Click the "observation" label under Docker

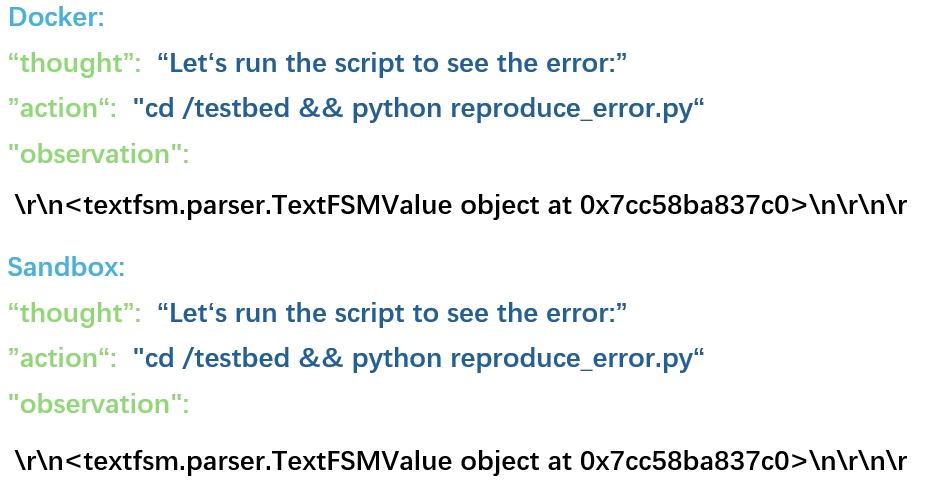click(98, 154)
